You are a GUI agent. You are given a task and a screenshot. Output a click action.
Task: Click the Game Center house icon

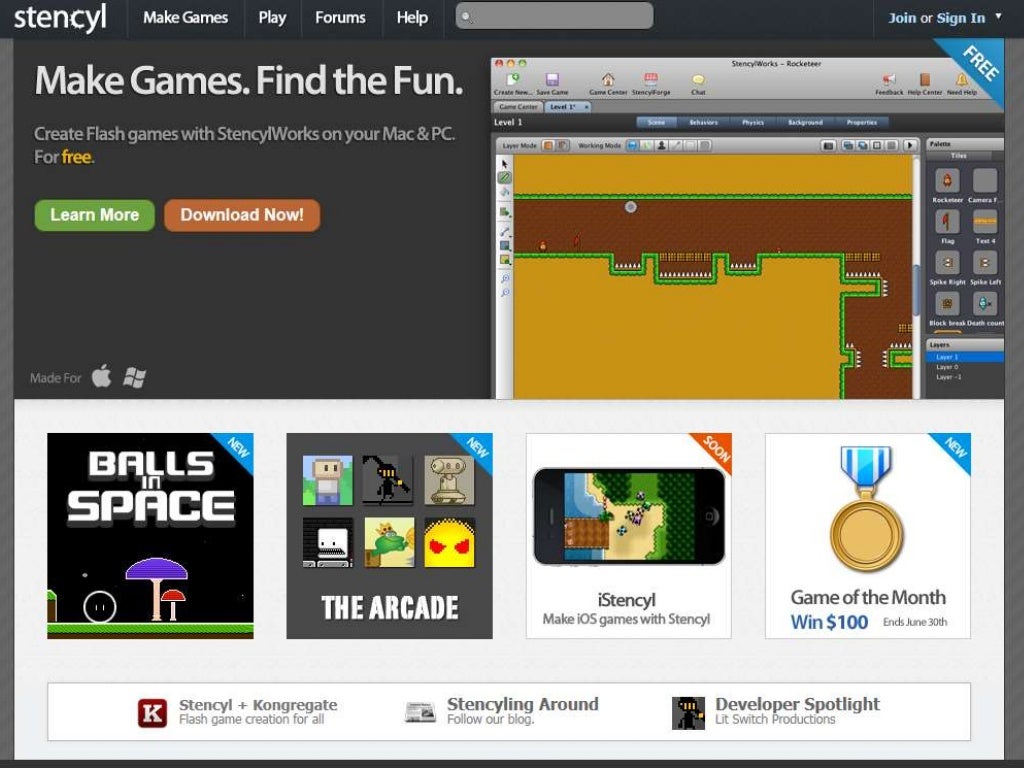pyautogui.click(x=608, y=80)
